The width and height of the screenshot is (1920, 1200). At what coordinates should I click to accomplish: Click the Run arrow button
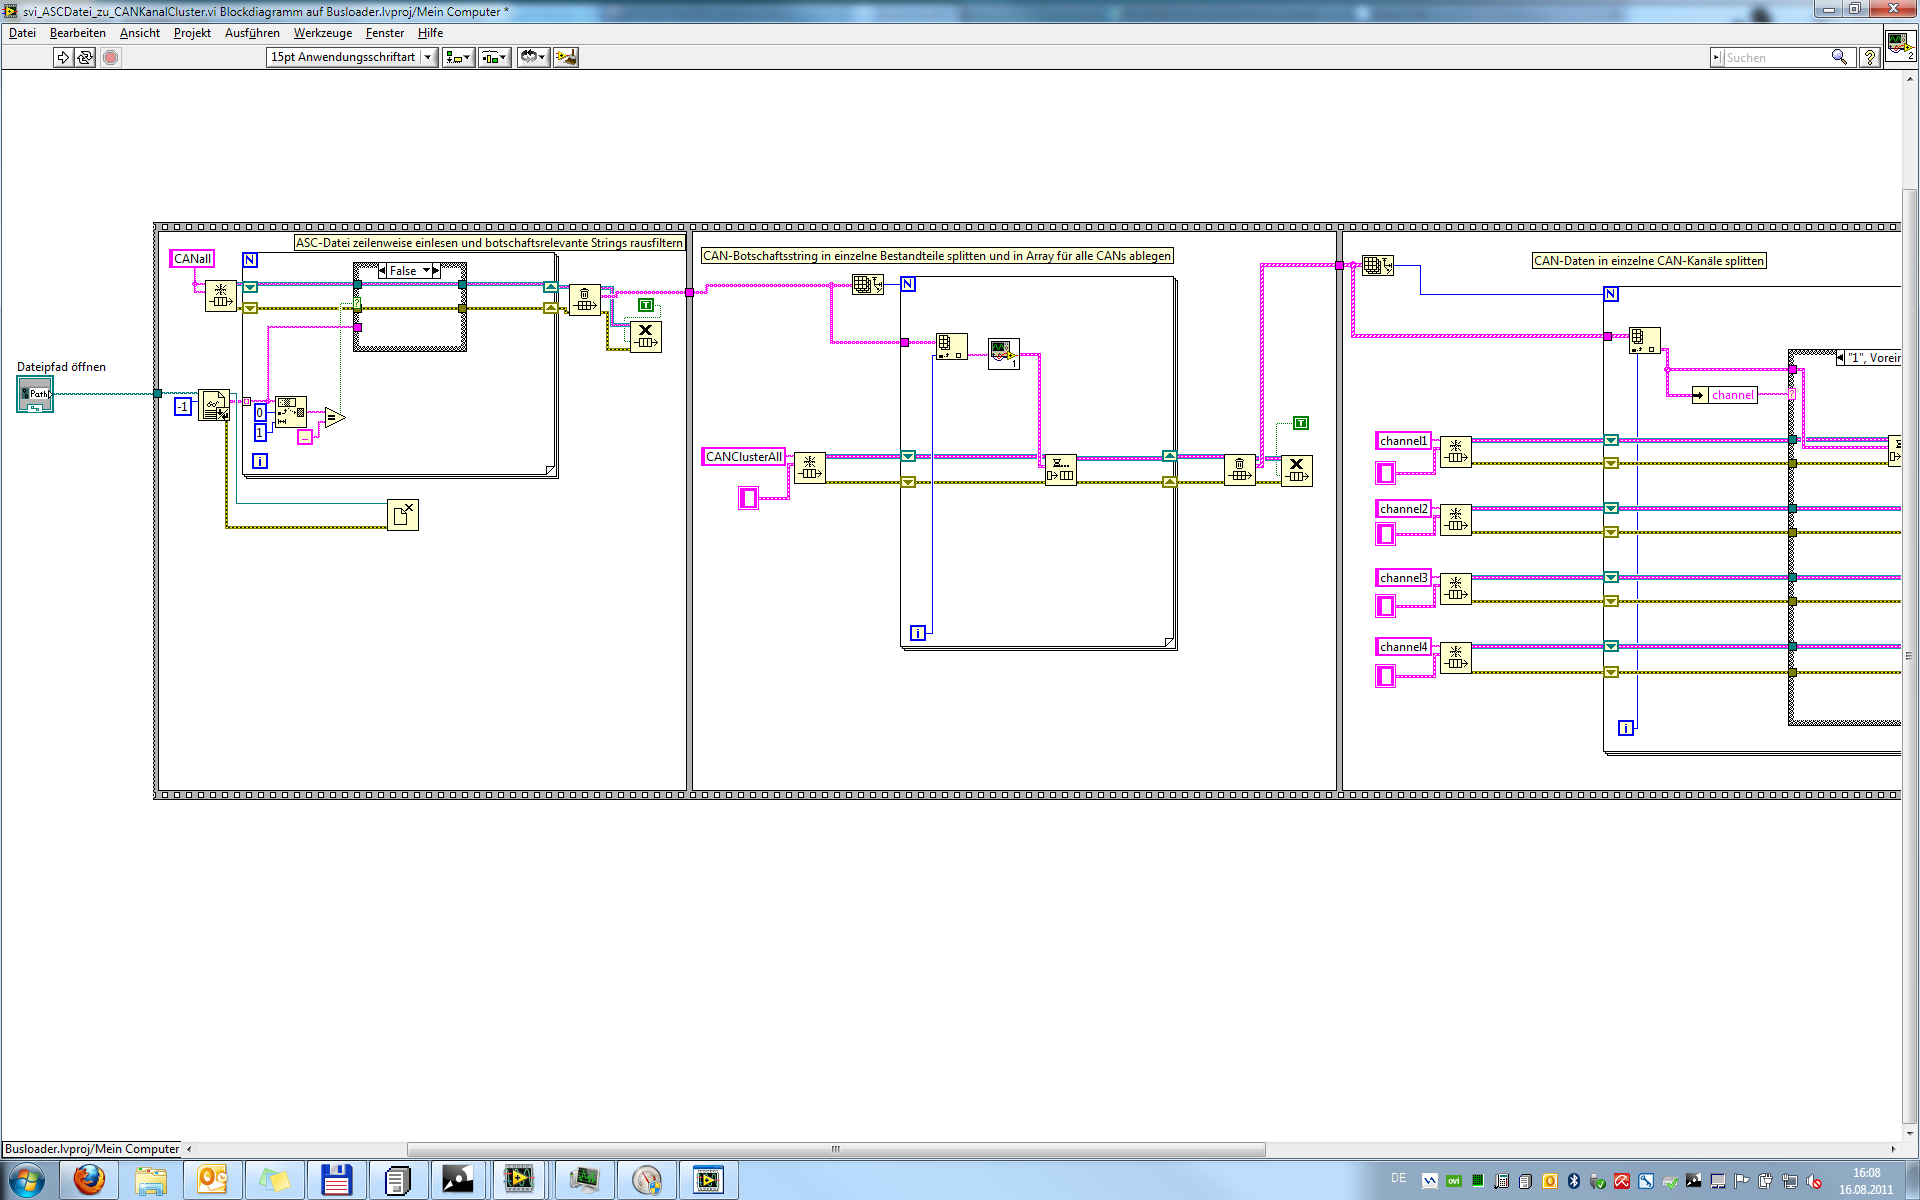[63, 58]
